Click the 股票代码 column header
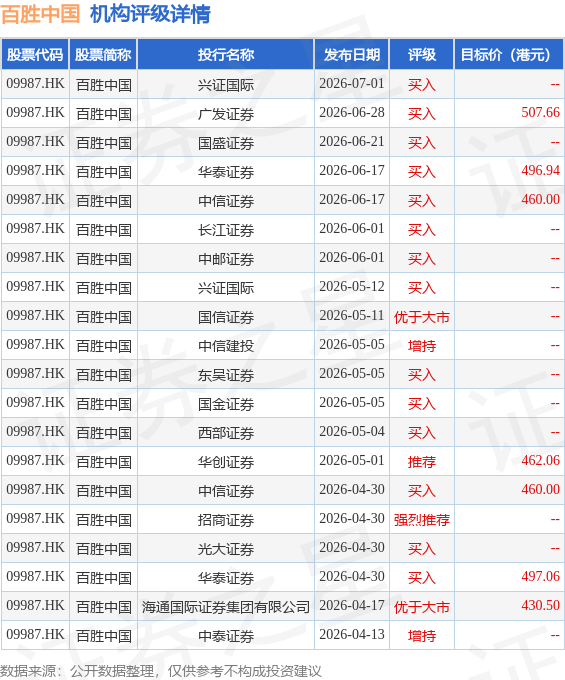 [35, 55]
